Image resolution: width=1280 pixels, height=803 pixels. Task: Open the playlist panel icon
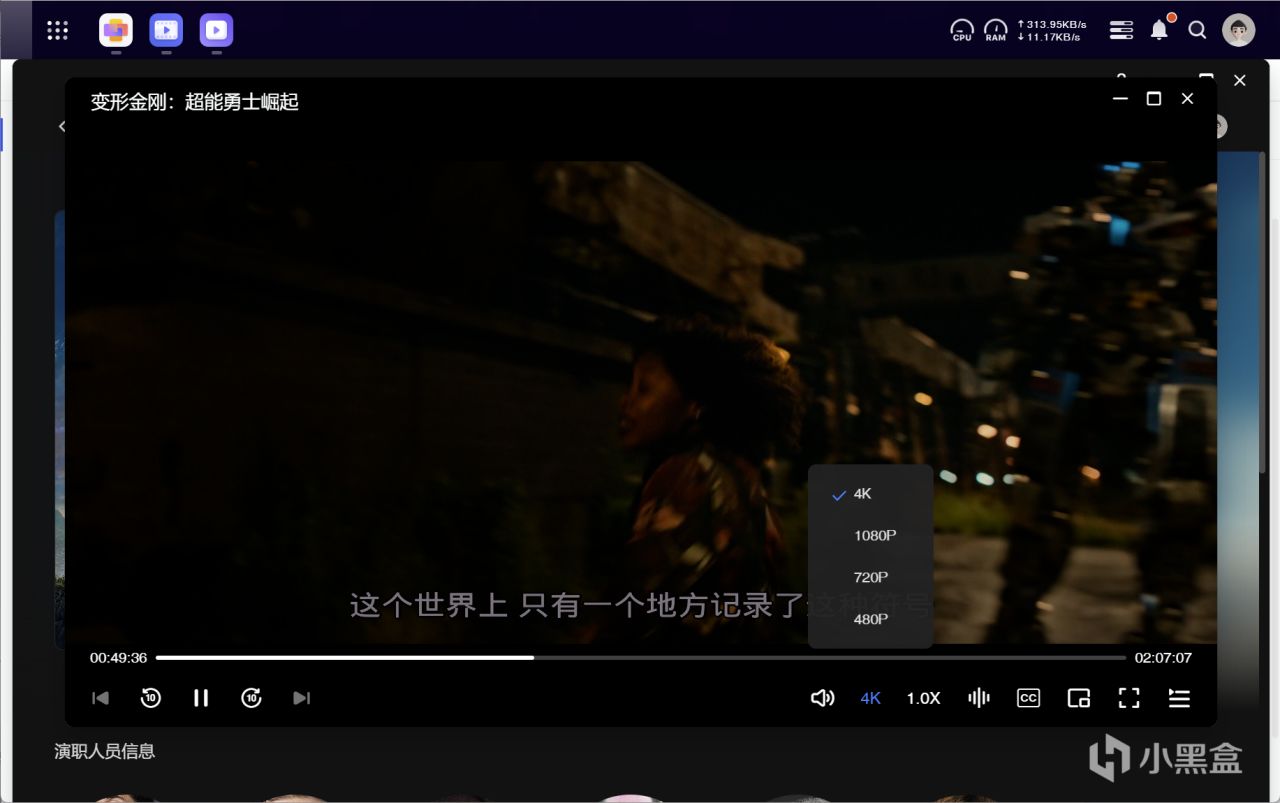tap(1179, 698)
